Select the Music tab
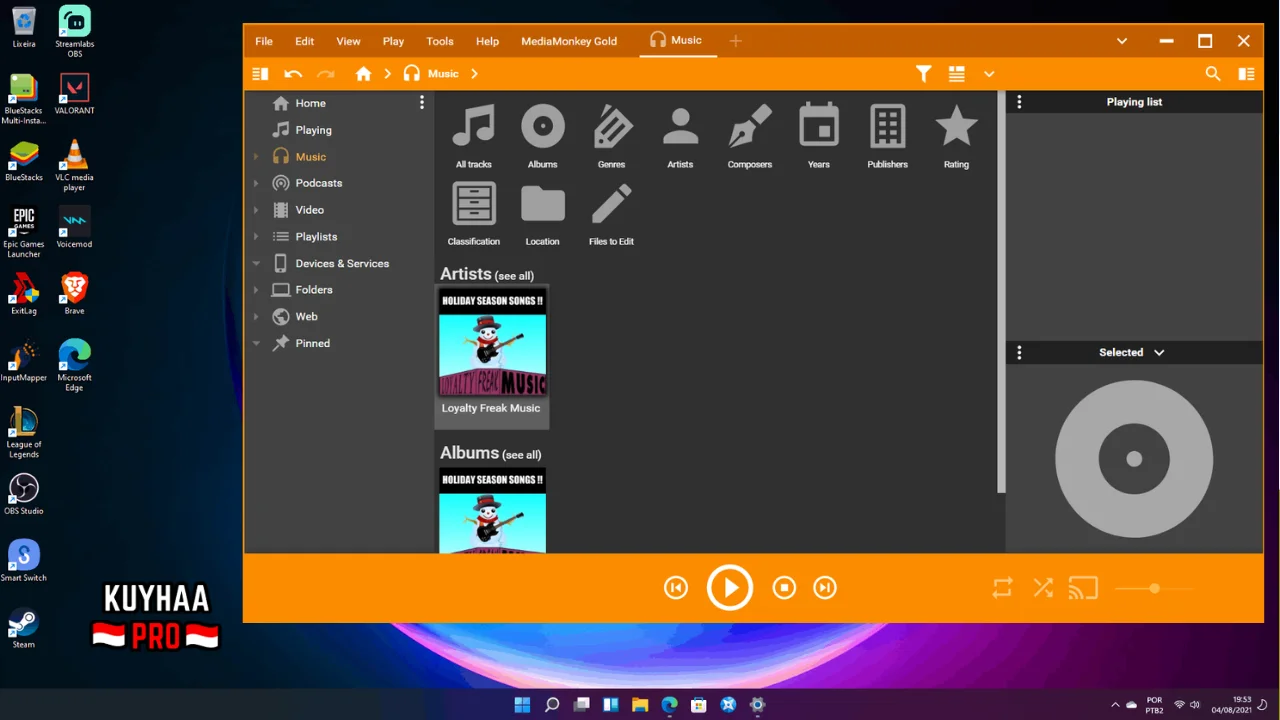This screenshot has height=720, width=1280. pyautogui.click(x=676, y=40)
